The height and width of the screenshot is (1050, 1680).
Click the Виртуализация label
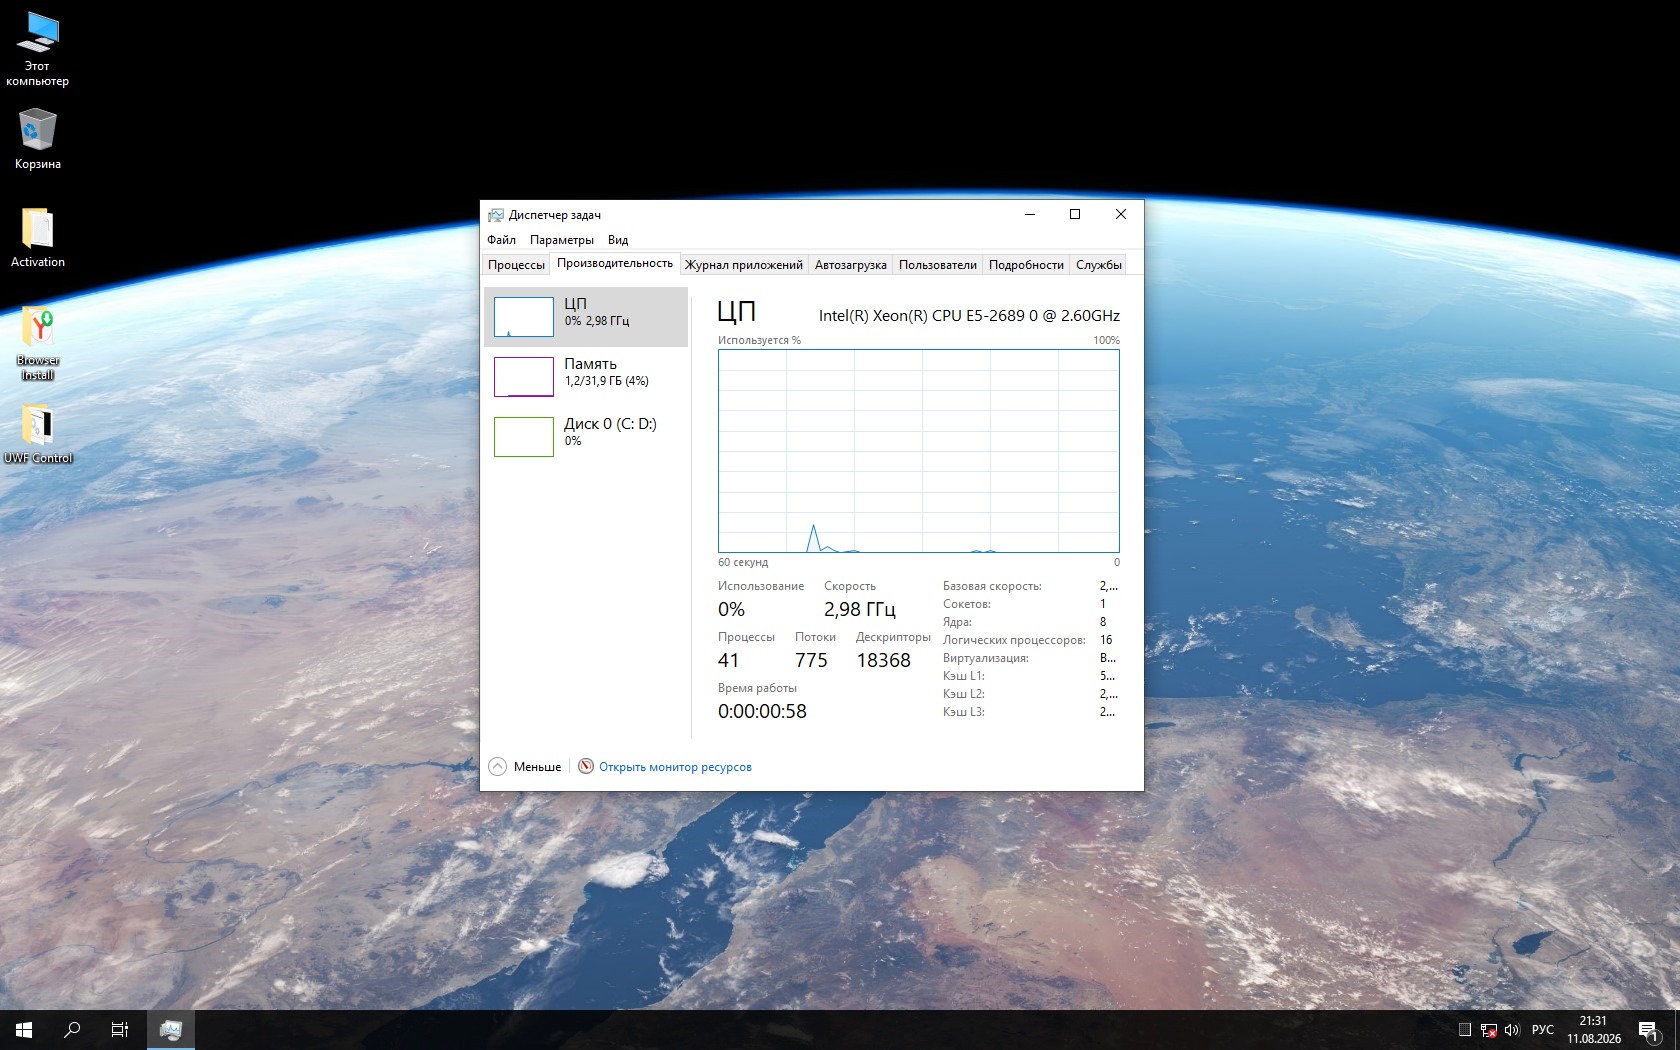point(986,658)
